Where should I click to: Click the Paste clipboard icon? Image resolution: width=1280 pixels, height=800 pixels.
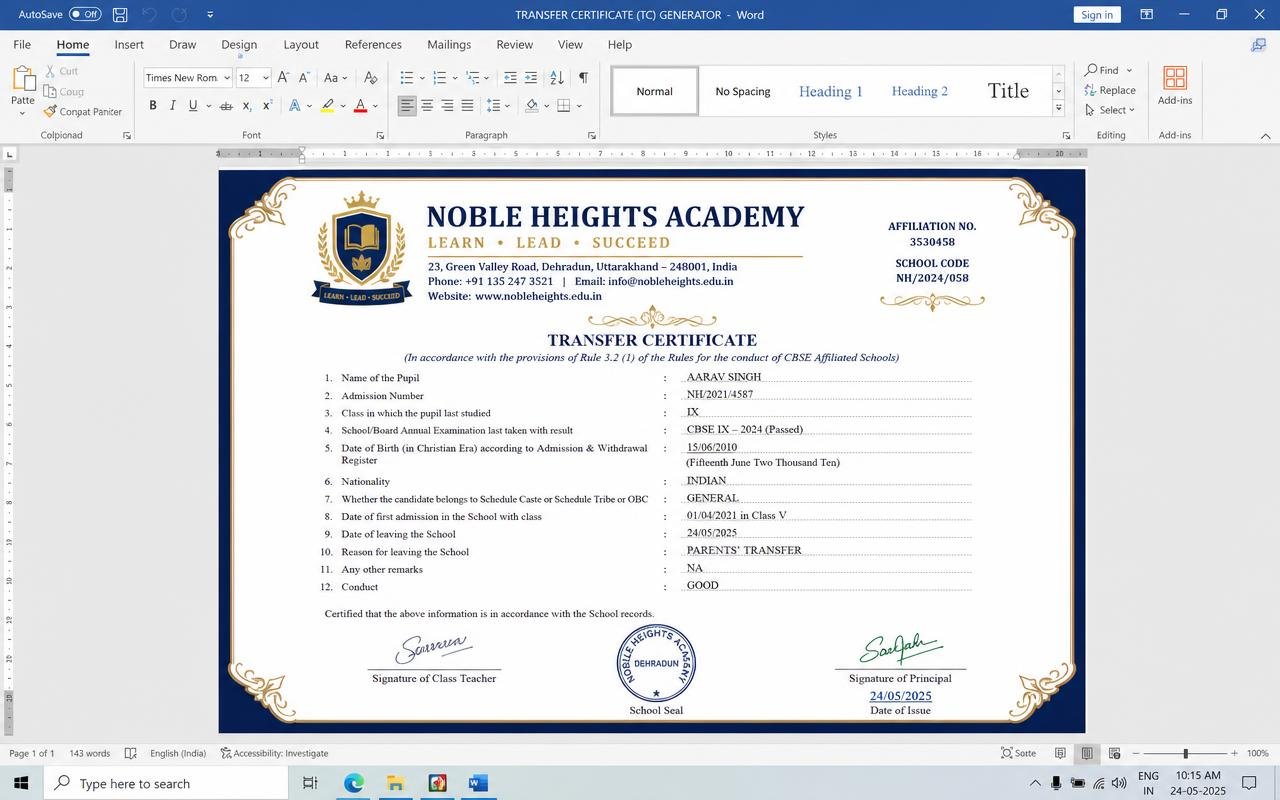23,79
